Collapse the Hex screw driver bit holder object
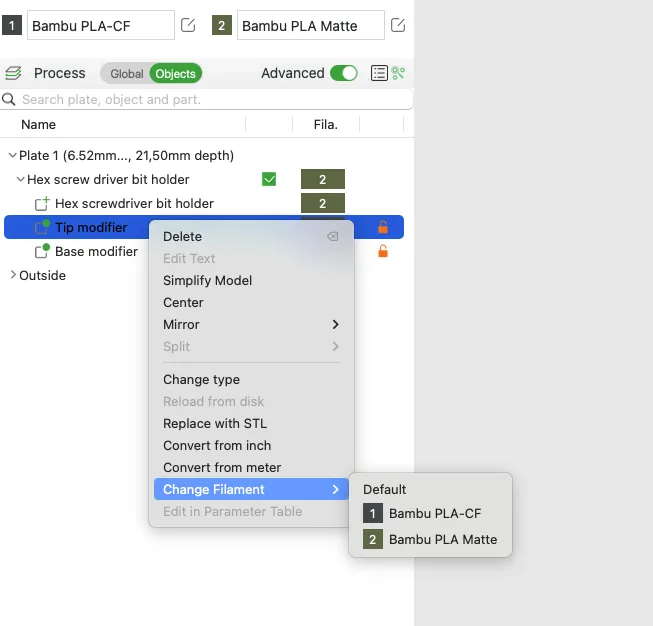Viewport: 653px width, 626px height. [x=20, y=179]
